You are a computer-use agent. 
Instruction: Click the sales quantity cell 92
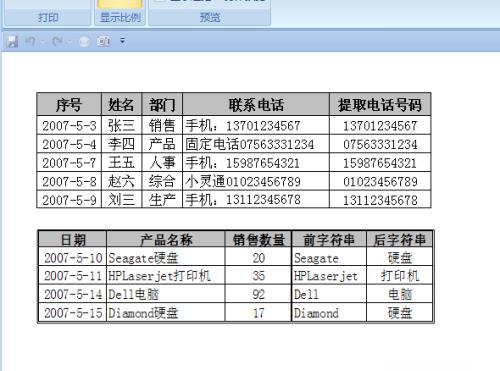click(258, 294)
